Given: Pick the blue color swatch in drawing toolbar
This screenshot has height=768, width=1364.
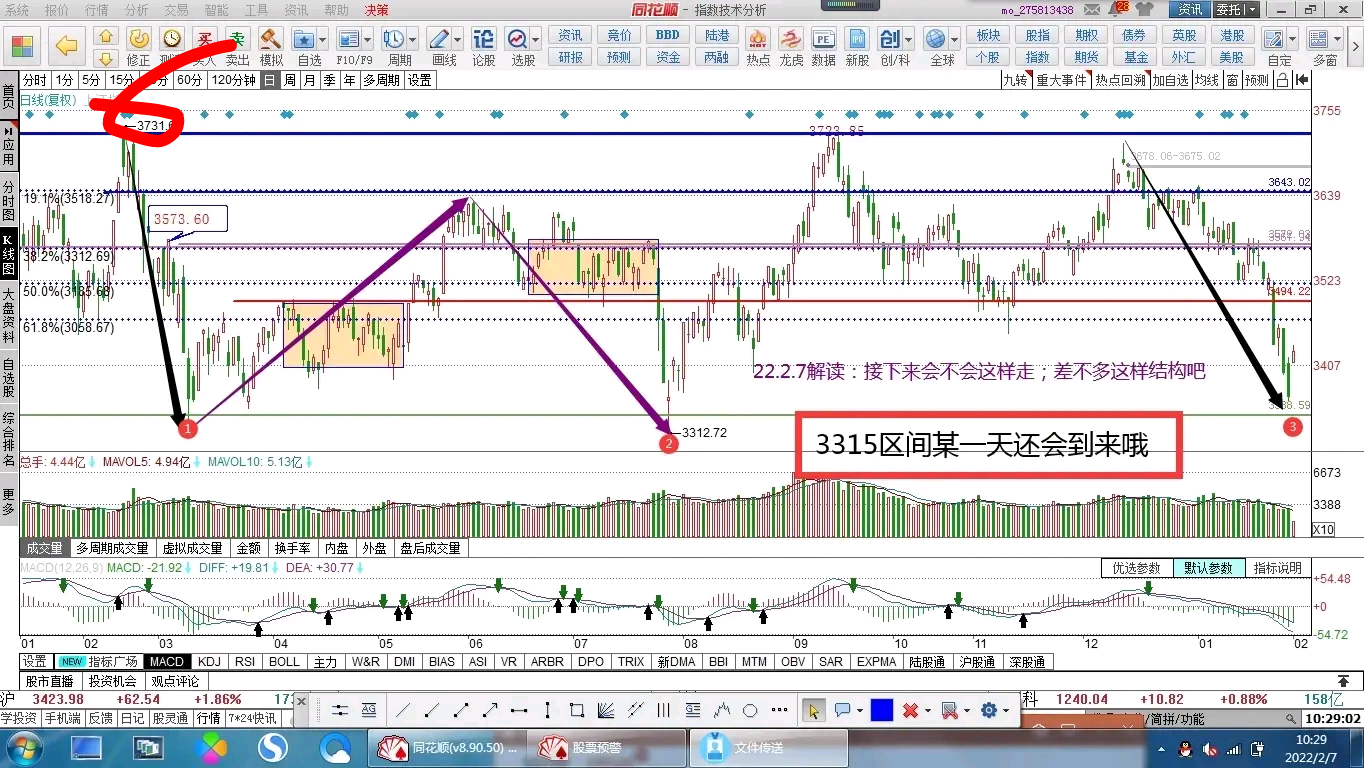Looking at the screenshot, I should [881, 710].
